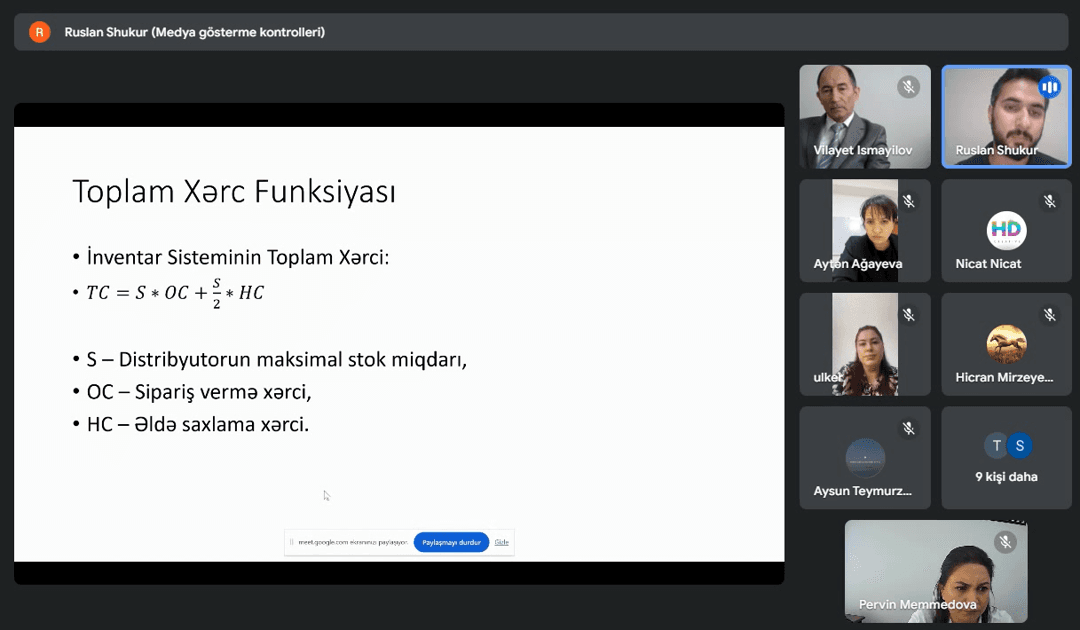Select Pervin Memmedova's video tile
This screenshot has height=630, width=1080.
[936, 571]
